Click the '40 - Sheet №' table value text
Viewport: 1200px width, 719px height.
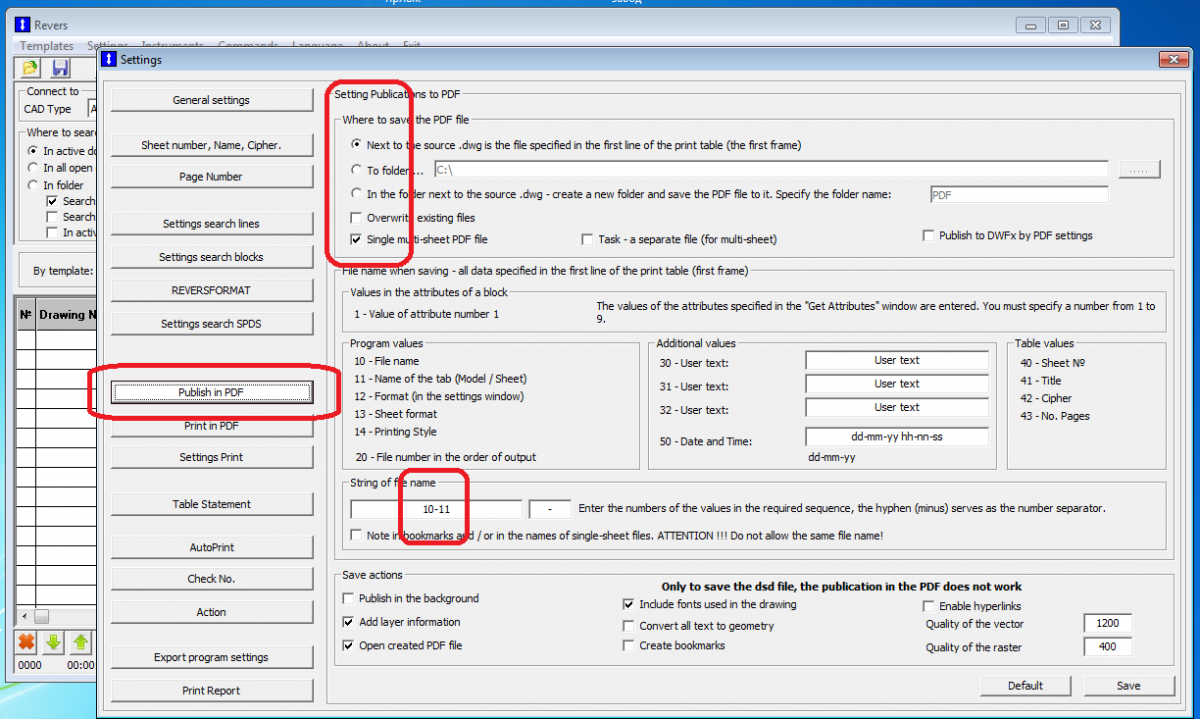tap(1053, 364)
